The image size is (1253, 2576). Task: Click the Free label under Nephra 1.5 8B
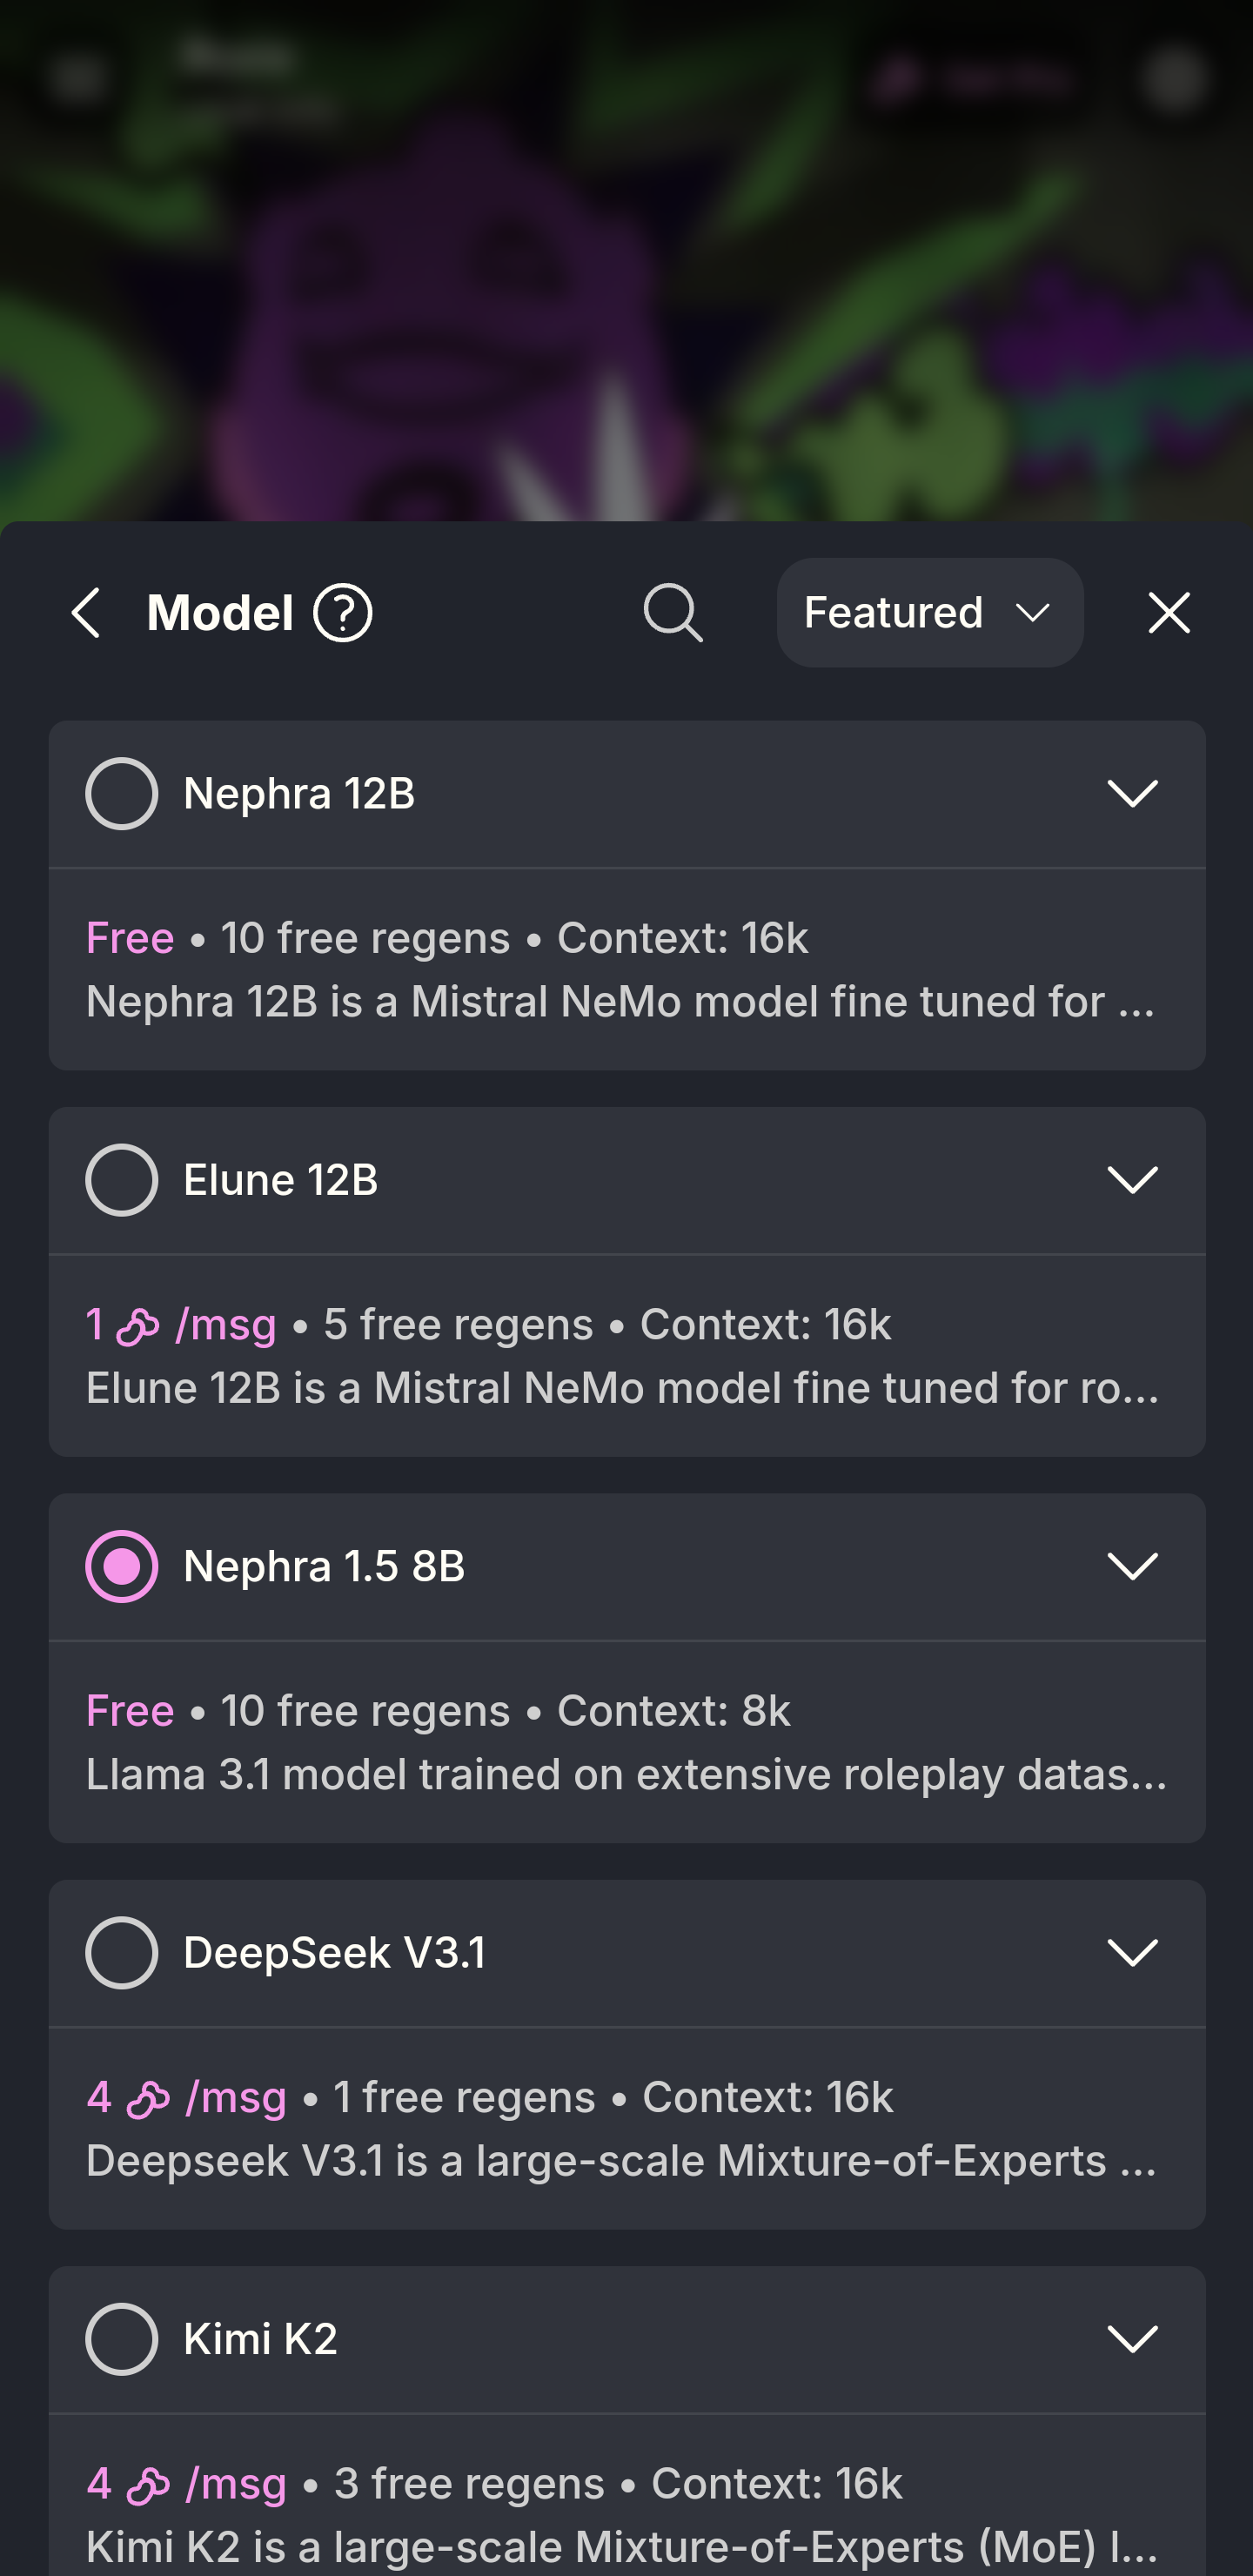(130, 1711)
